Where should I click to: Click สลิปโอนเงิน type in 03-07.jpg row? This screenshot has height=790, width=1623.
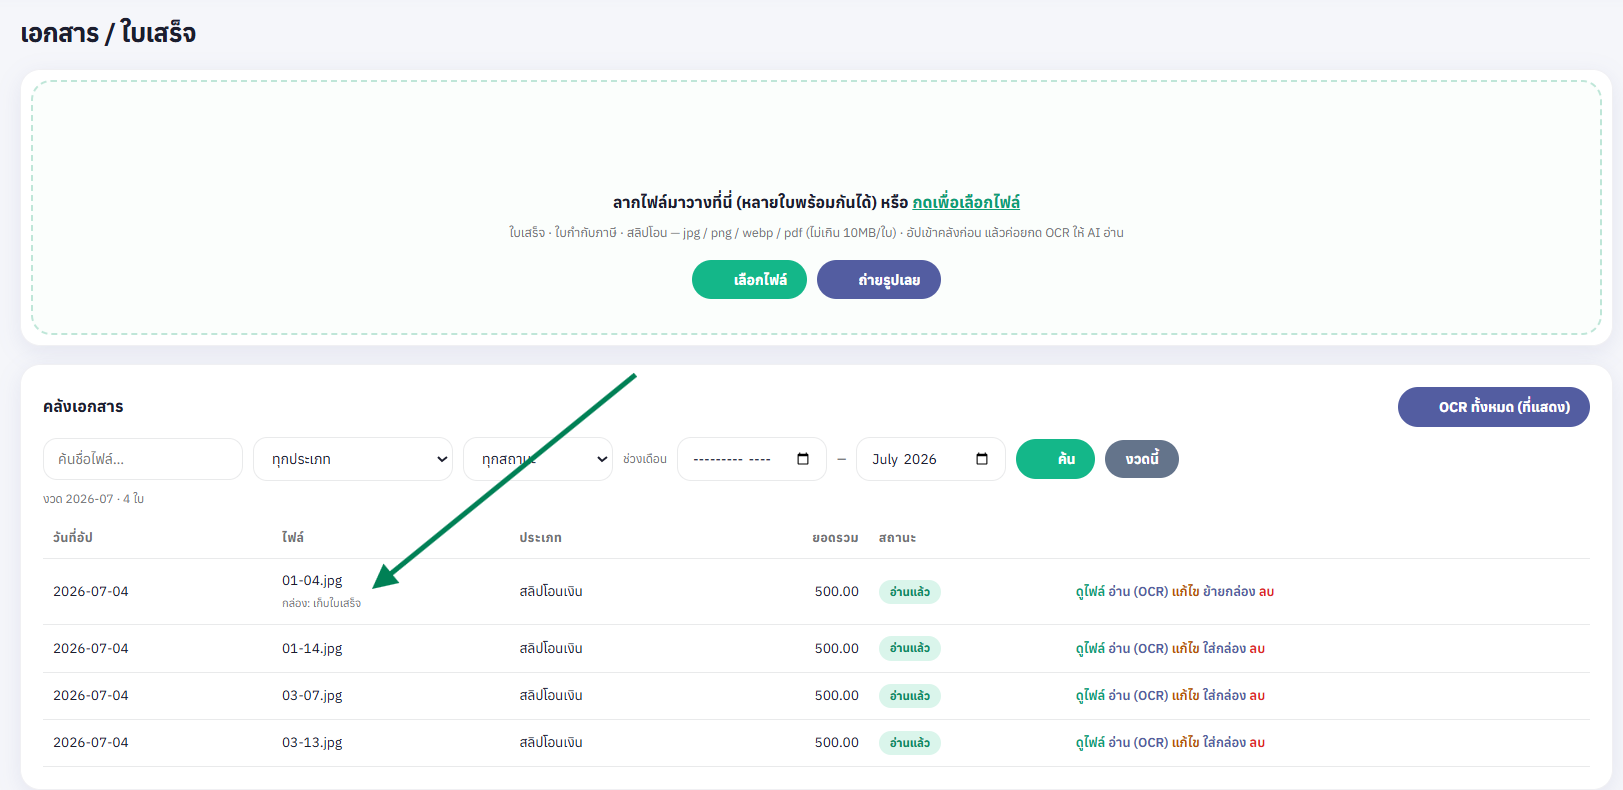551,695
